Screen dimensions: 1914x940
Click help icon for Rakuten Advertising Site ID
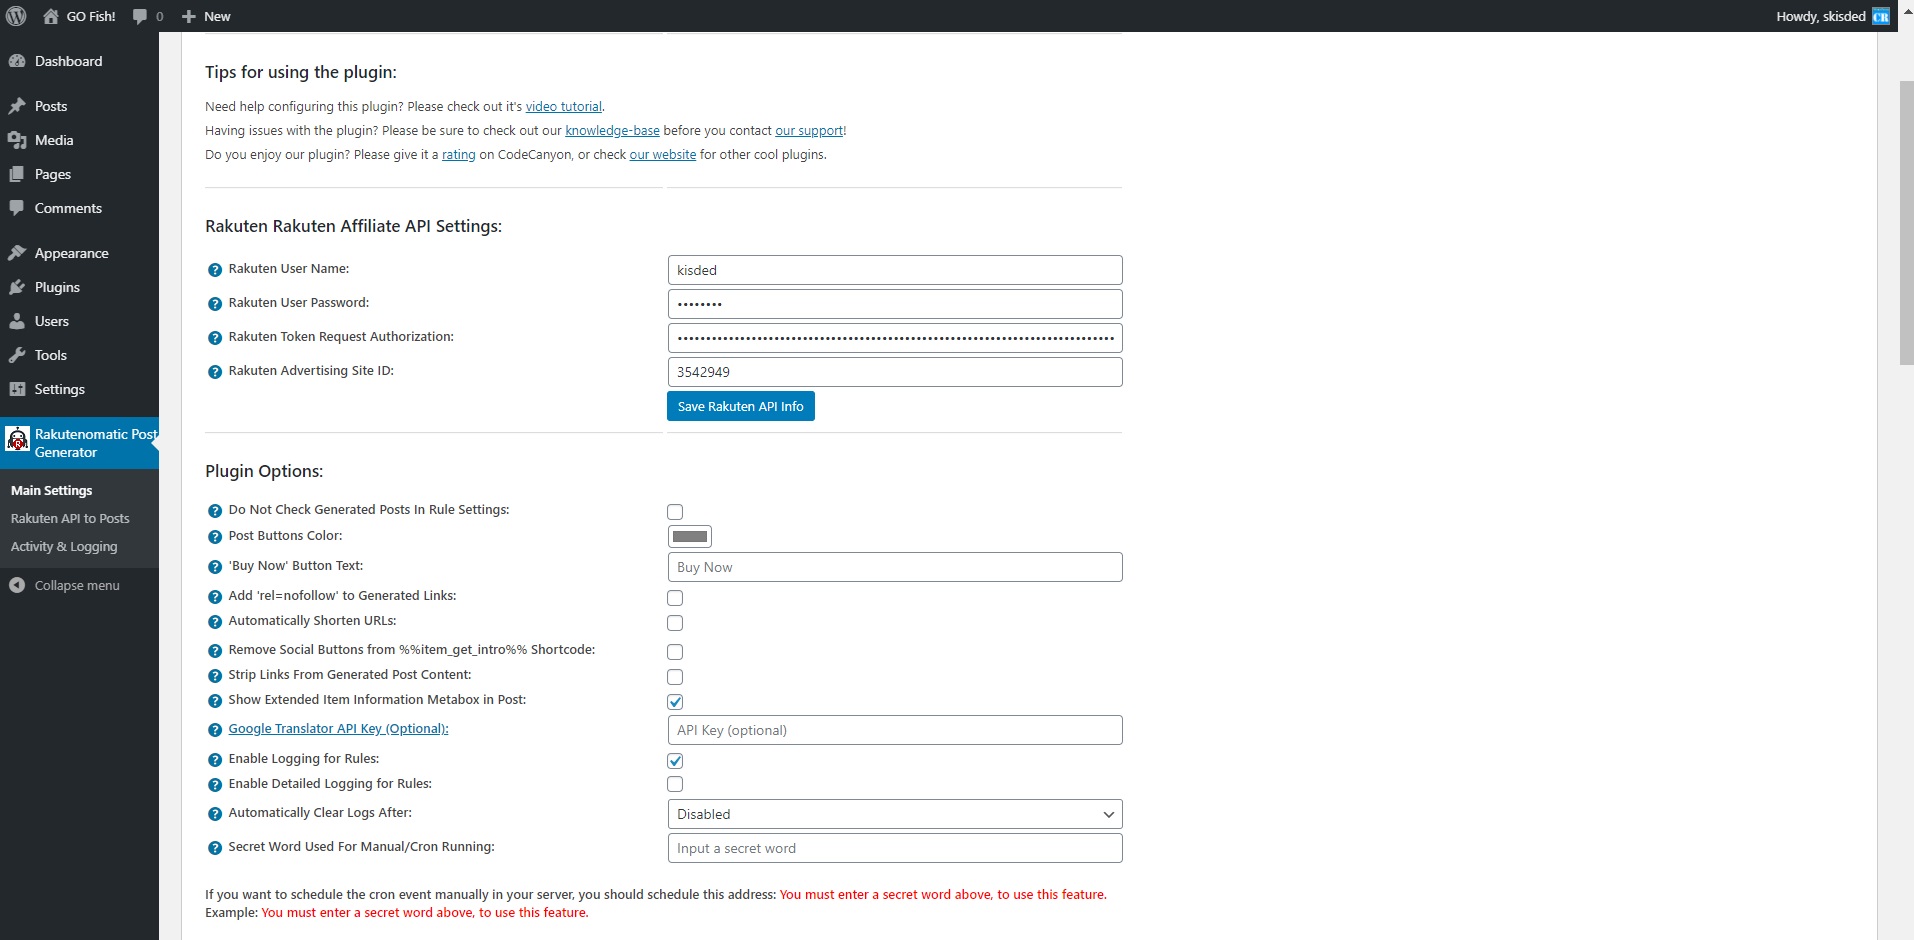pos(214,372)
